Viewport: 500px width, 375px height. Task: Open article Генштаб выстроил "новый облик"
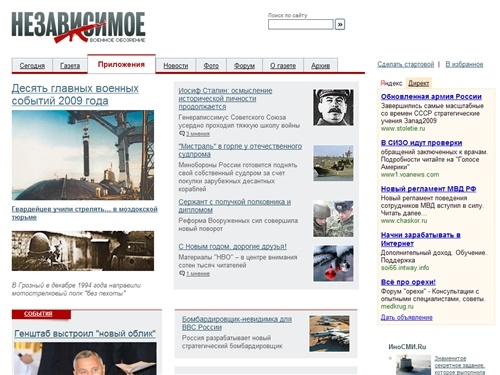tap(85, 333)
